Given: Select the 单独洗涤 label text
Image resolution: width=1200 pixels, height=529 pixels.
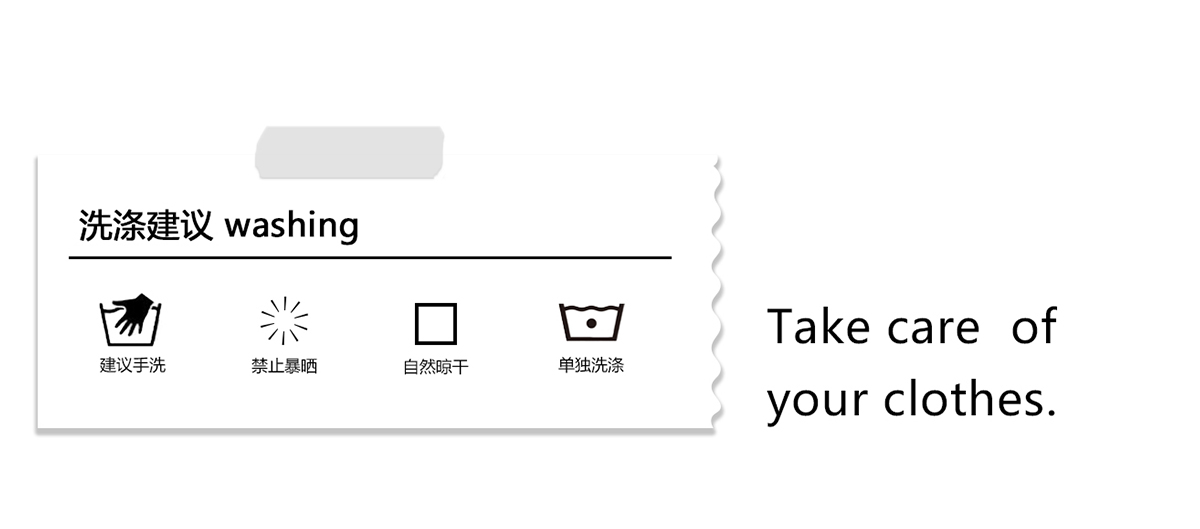Looking at the screenshot, I should tap(591, 366).
